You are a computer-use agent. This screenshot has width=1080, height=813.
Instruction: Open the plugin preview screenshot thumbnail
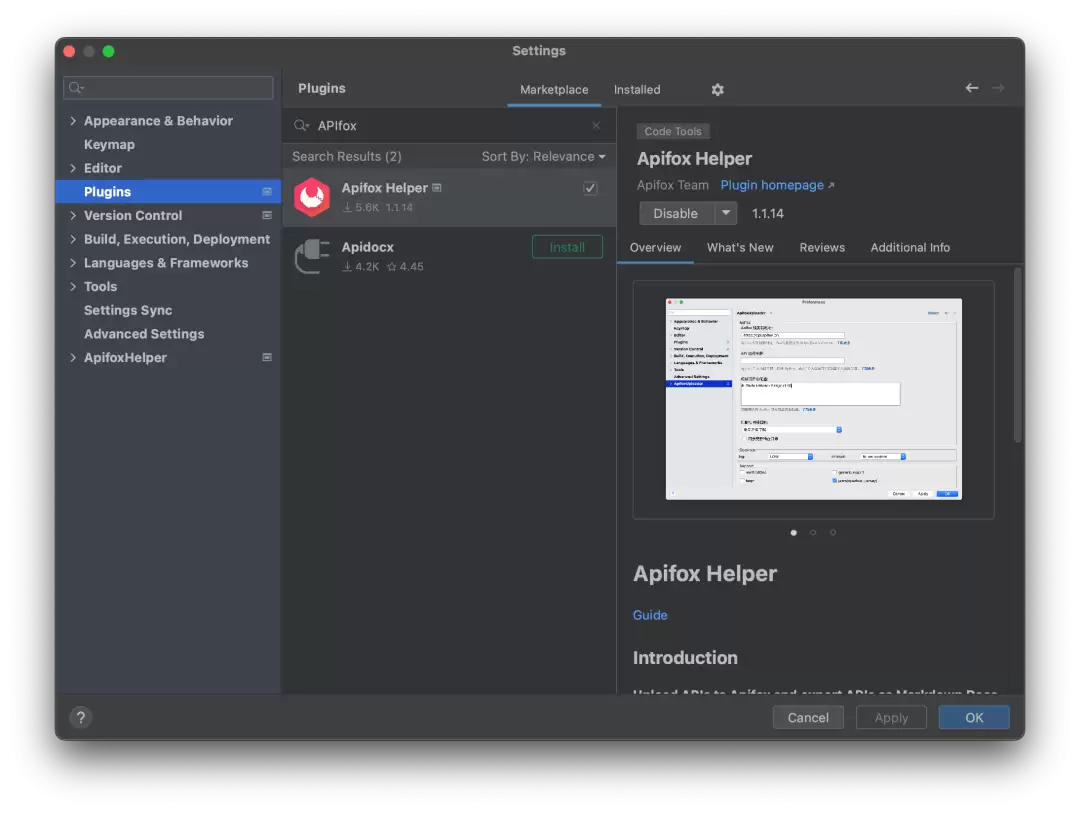tap(813, 399)
